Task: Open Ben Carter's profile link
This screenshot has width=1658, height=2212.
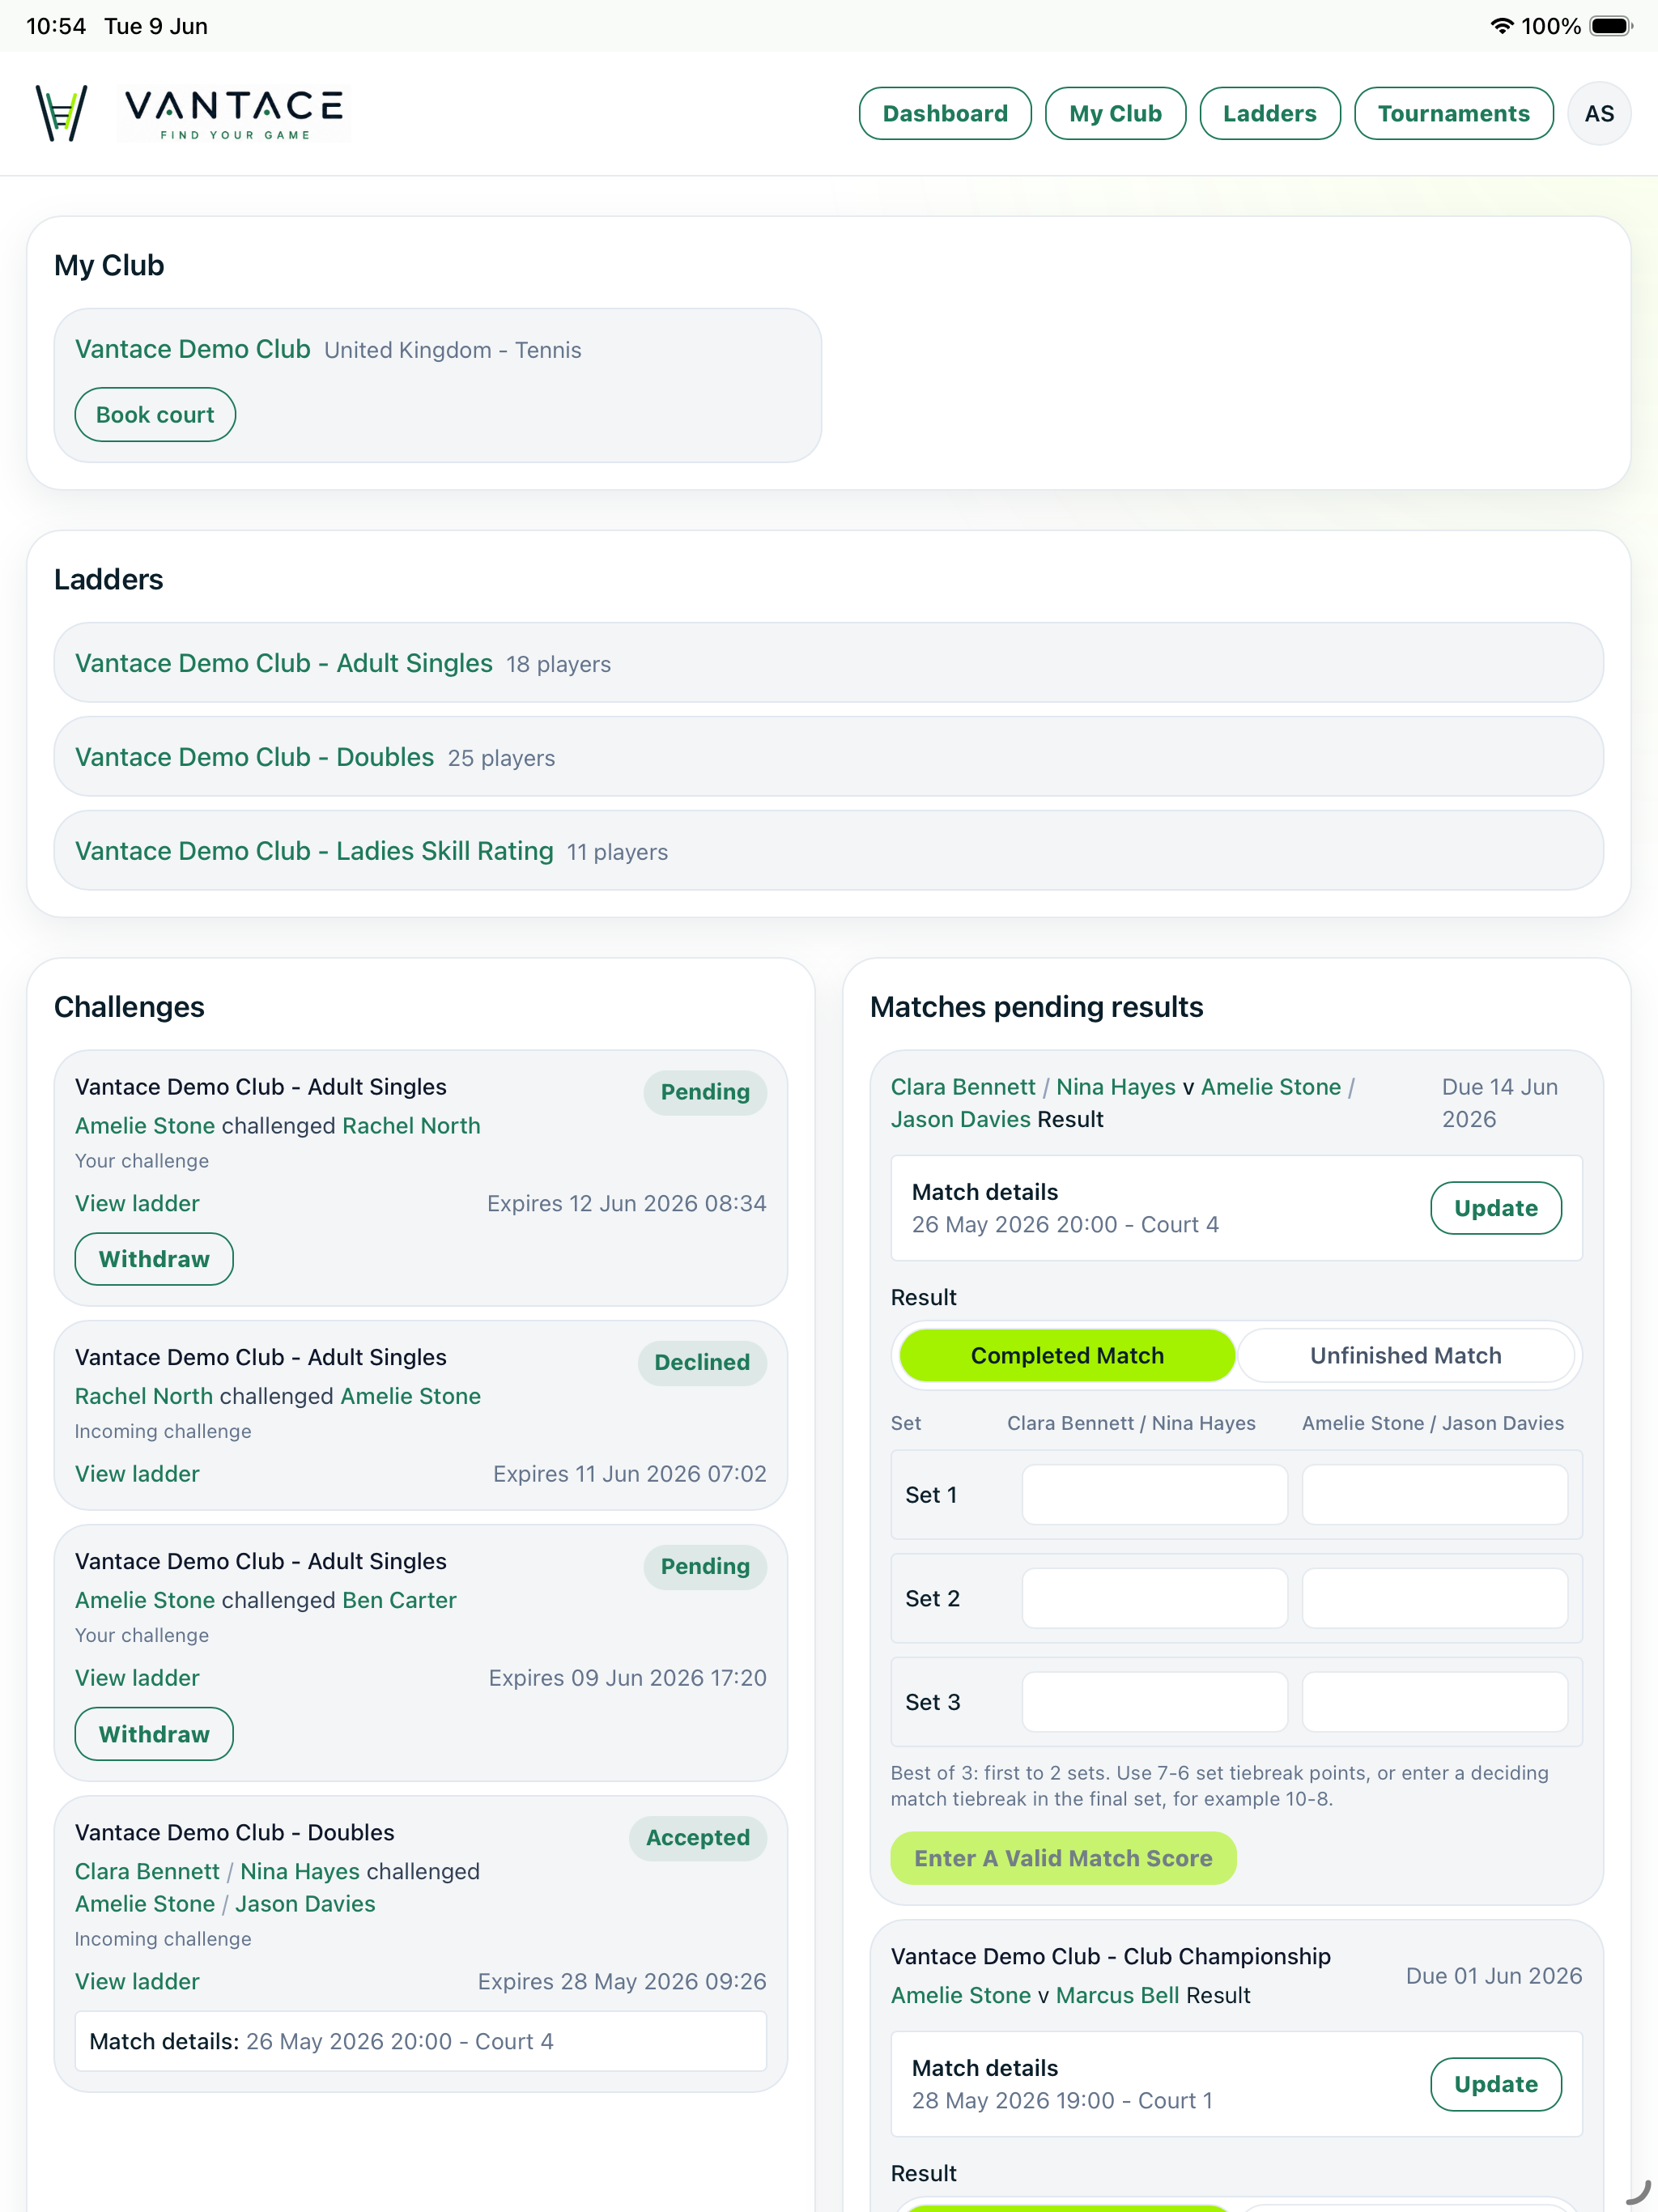Action: tap(399, 1600)
